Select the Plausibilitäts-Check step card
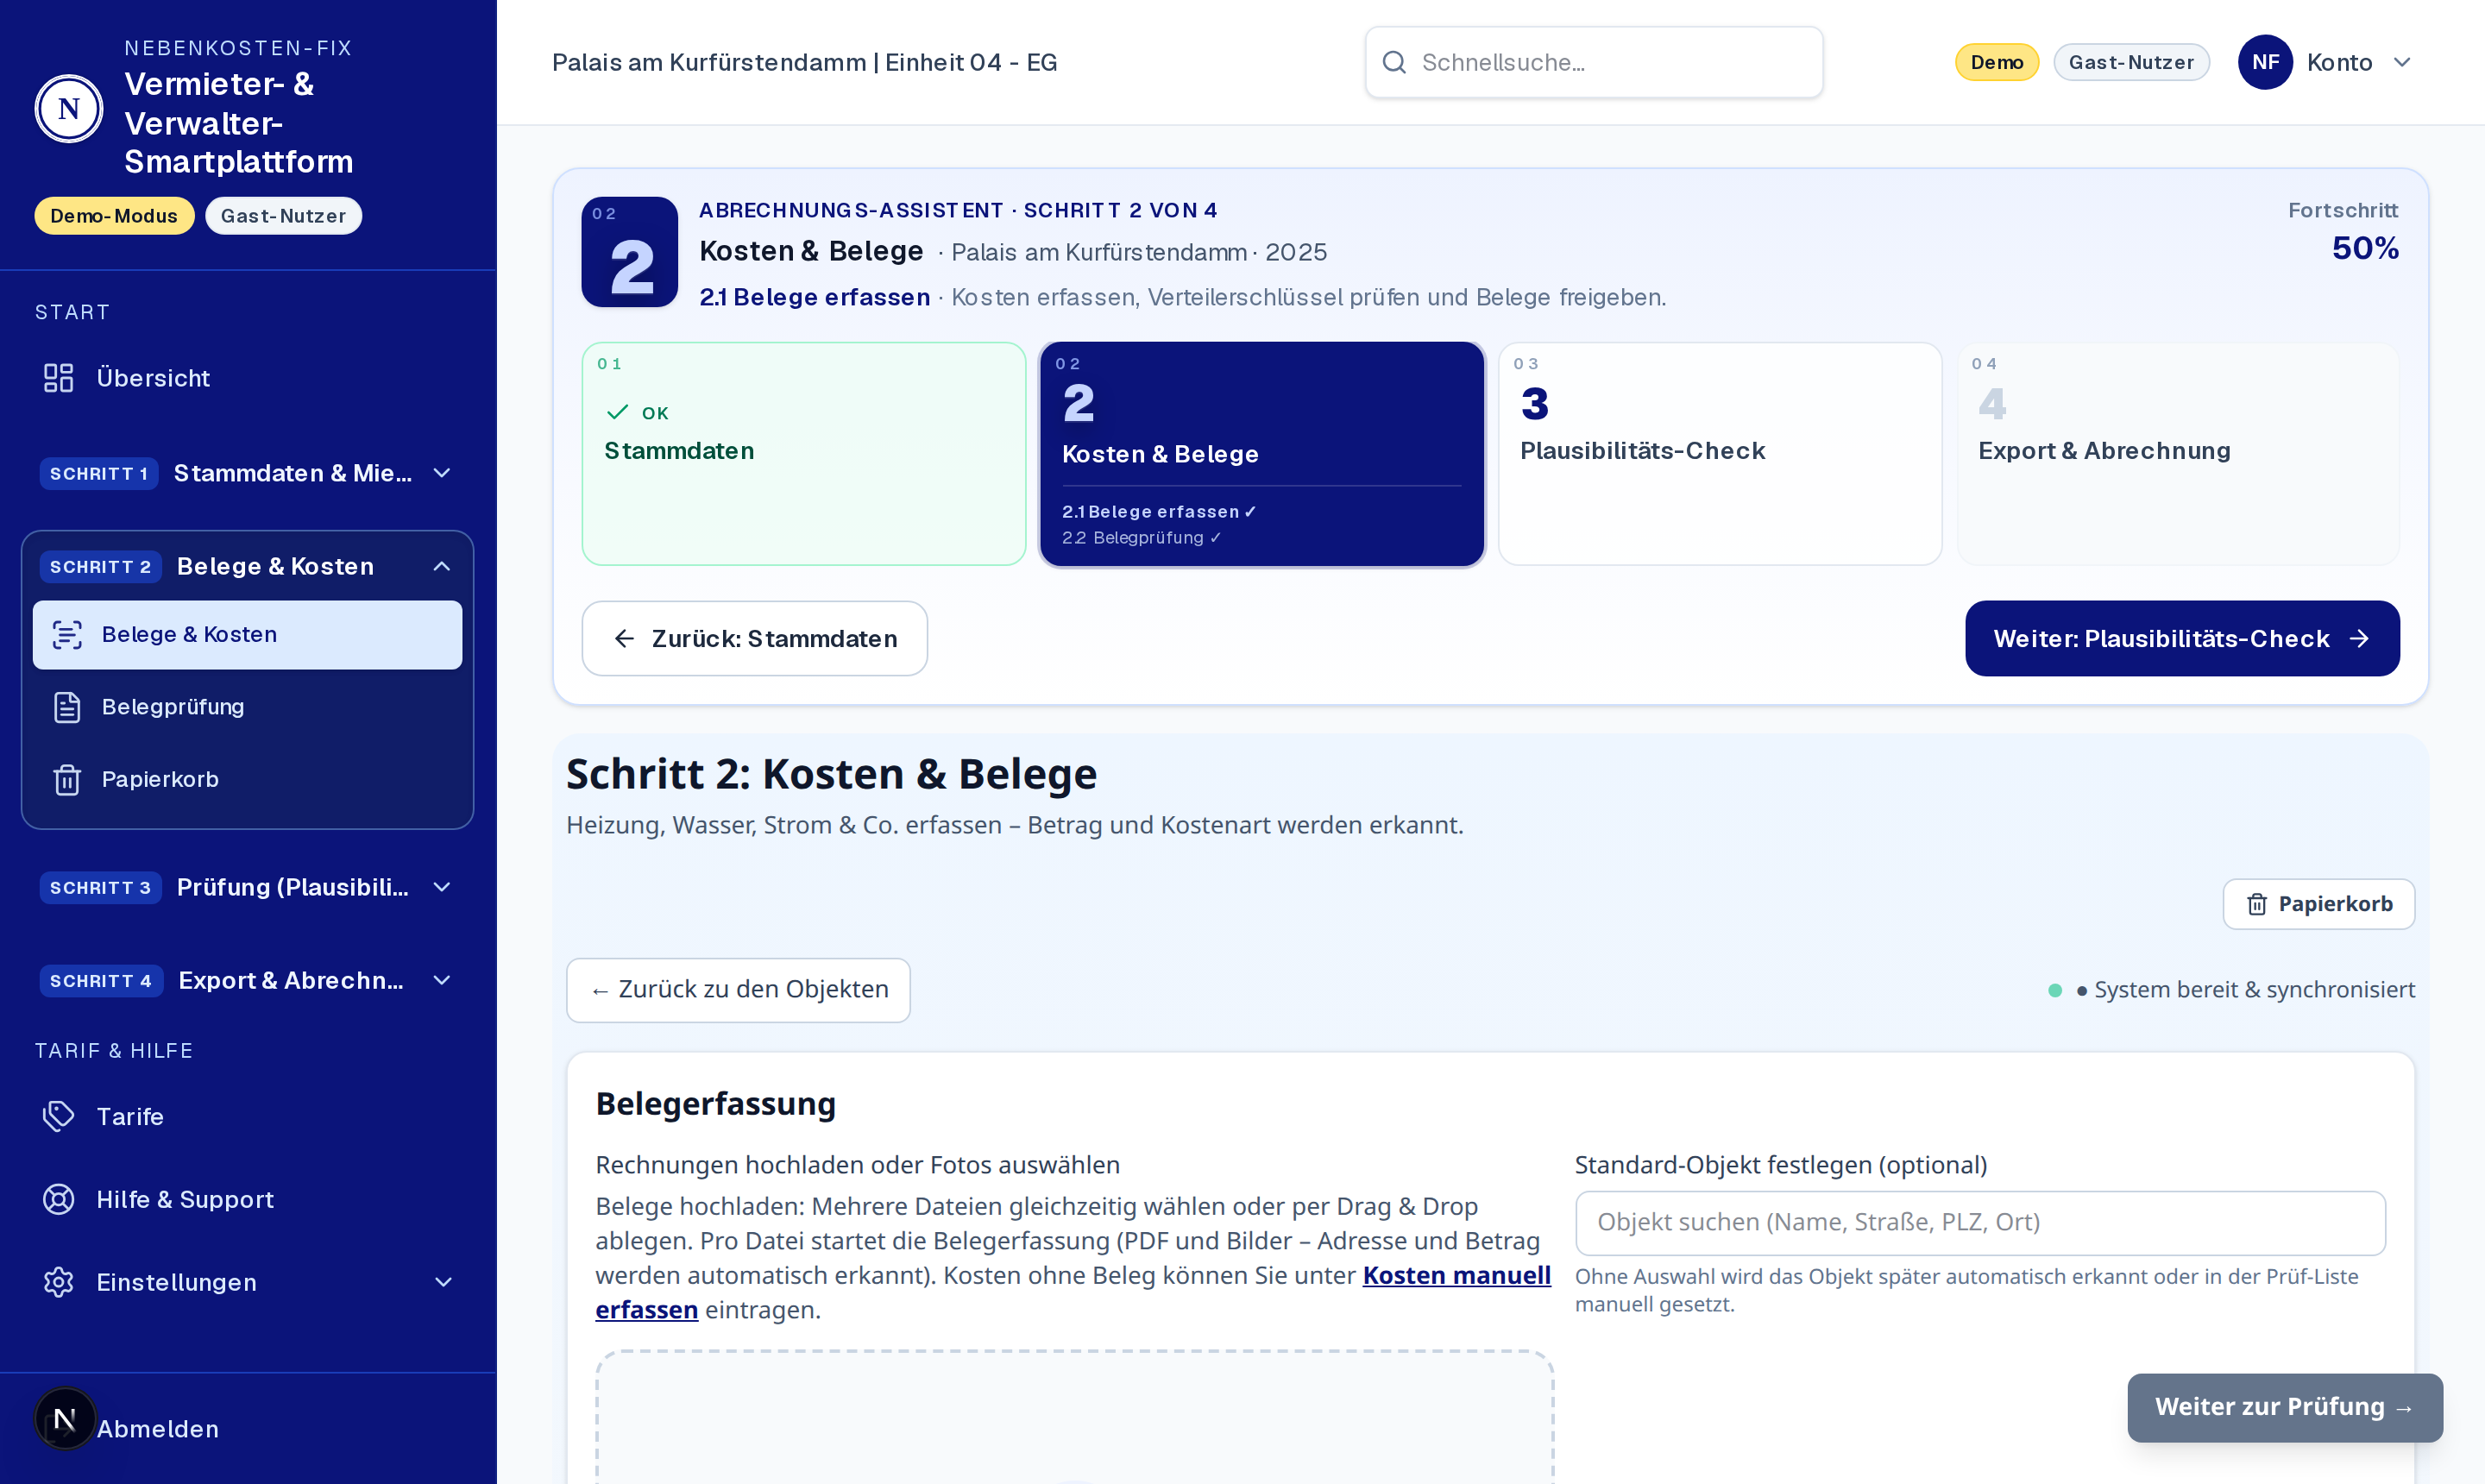The height and width of the screenshot is (1484, 2485). click(1719, 454)
